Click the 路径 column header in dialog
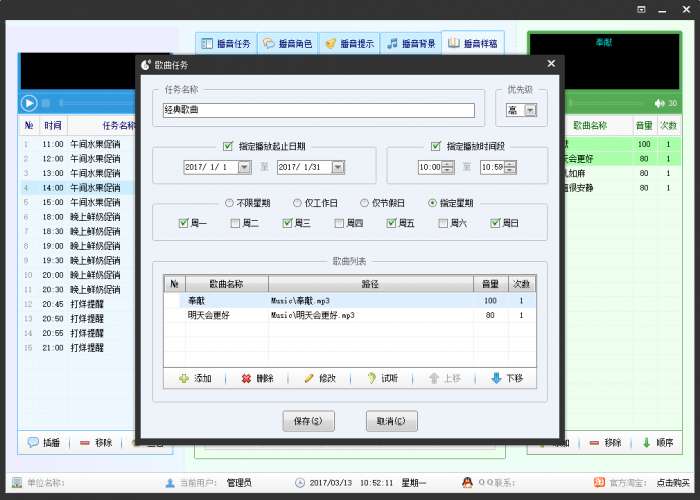 pyautogui.click(x=371, y=284)
